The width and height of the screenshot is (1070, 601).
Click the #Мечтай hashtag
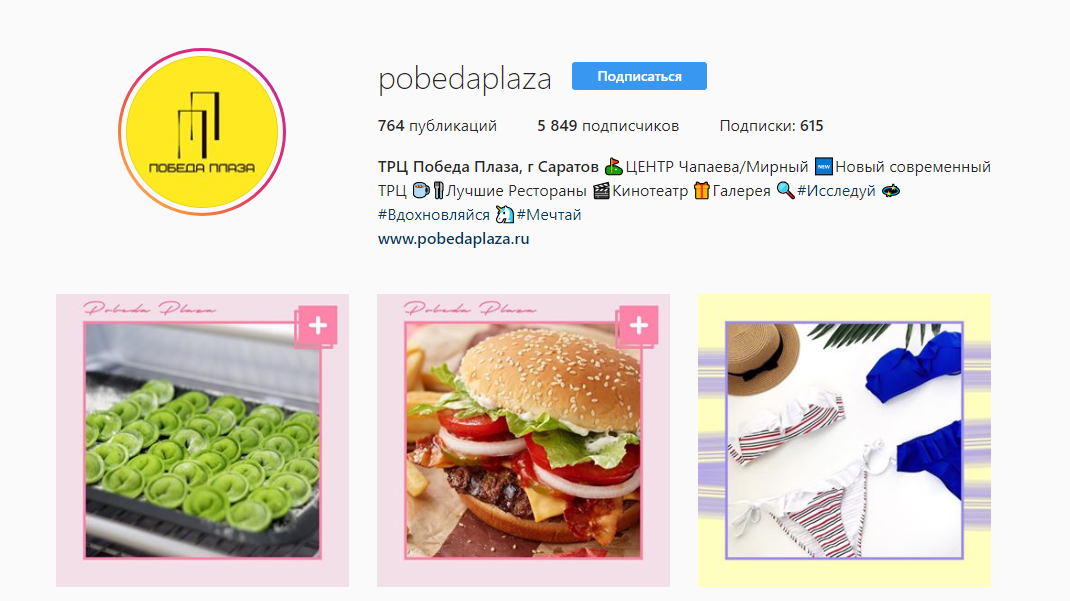tap(549, 215)
